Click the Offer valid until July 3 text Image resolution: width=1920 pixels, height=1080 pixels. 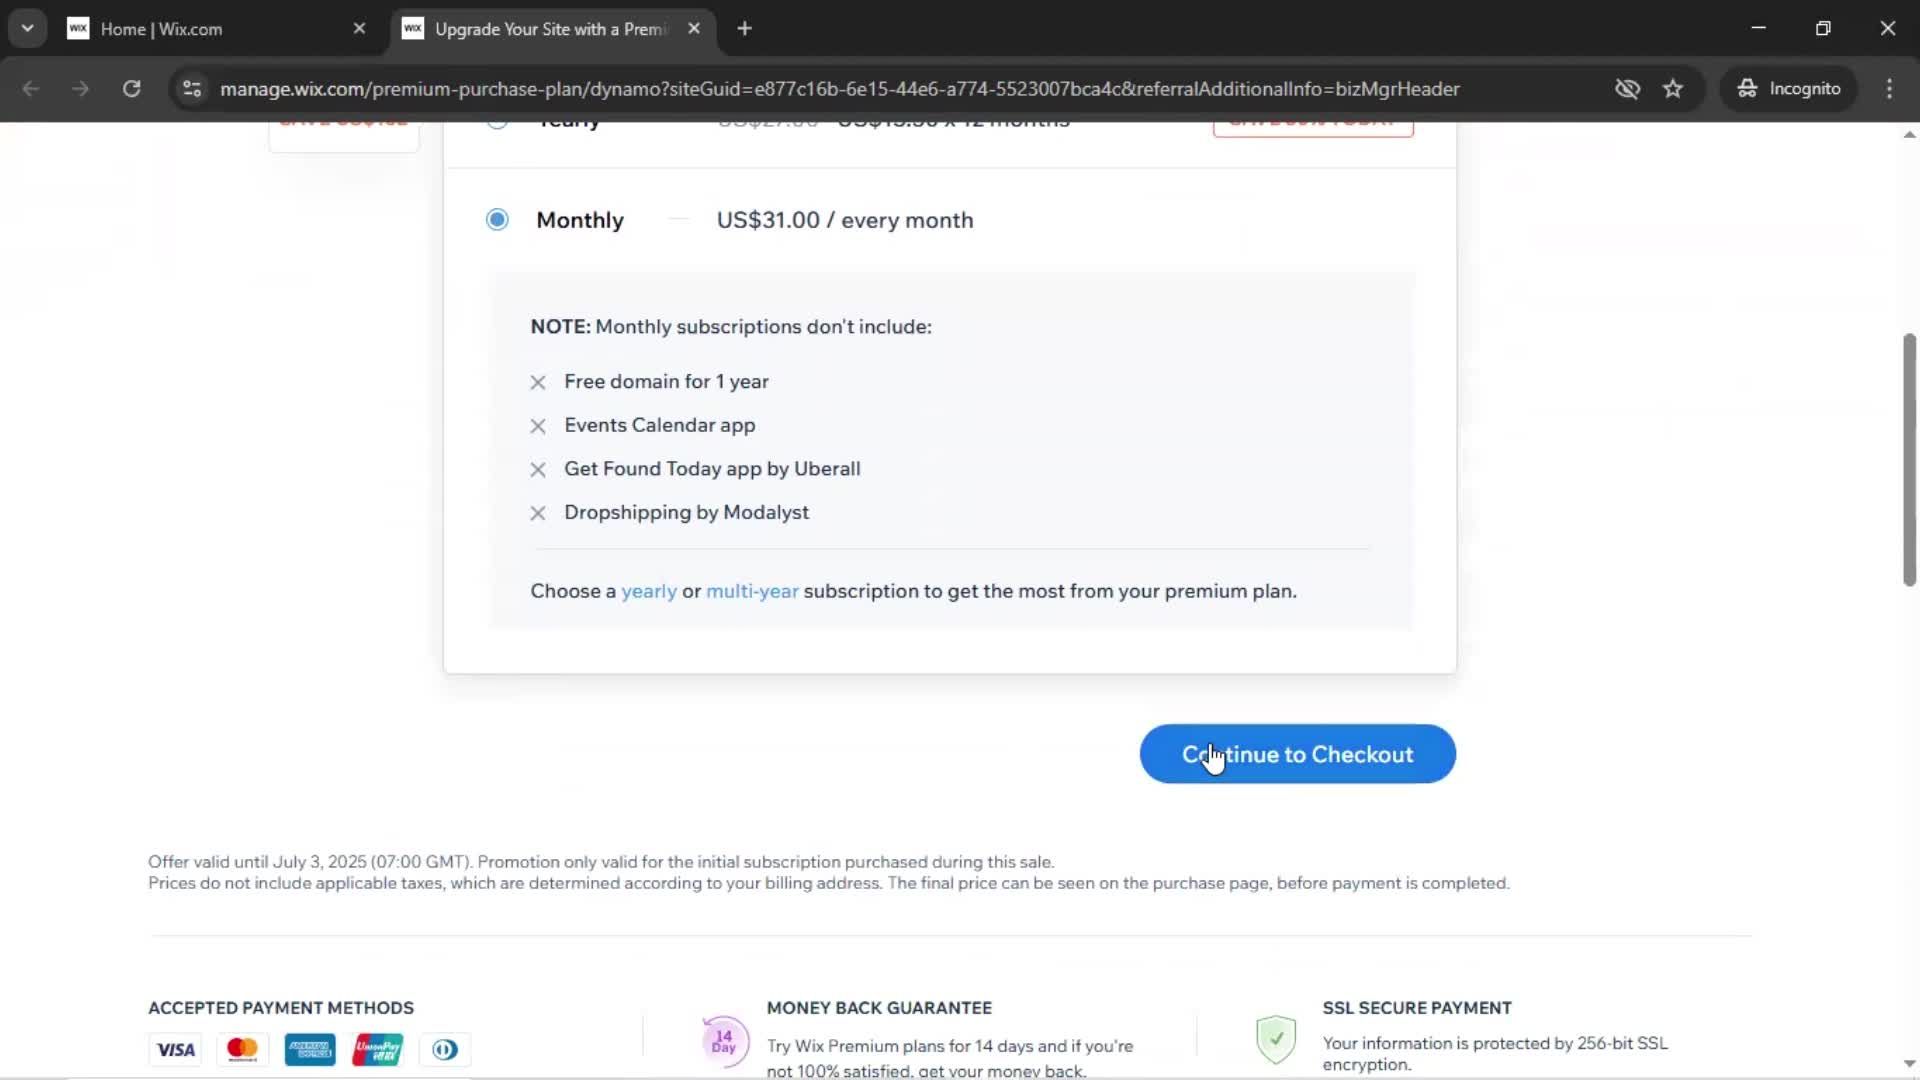pos(601,862)
